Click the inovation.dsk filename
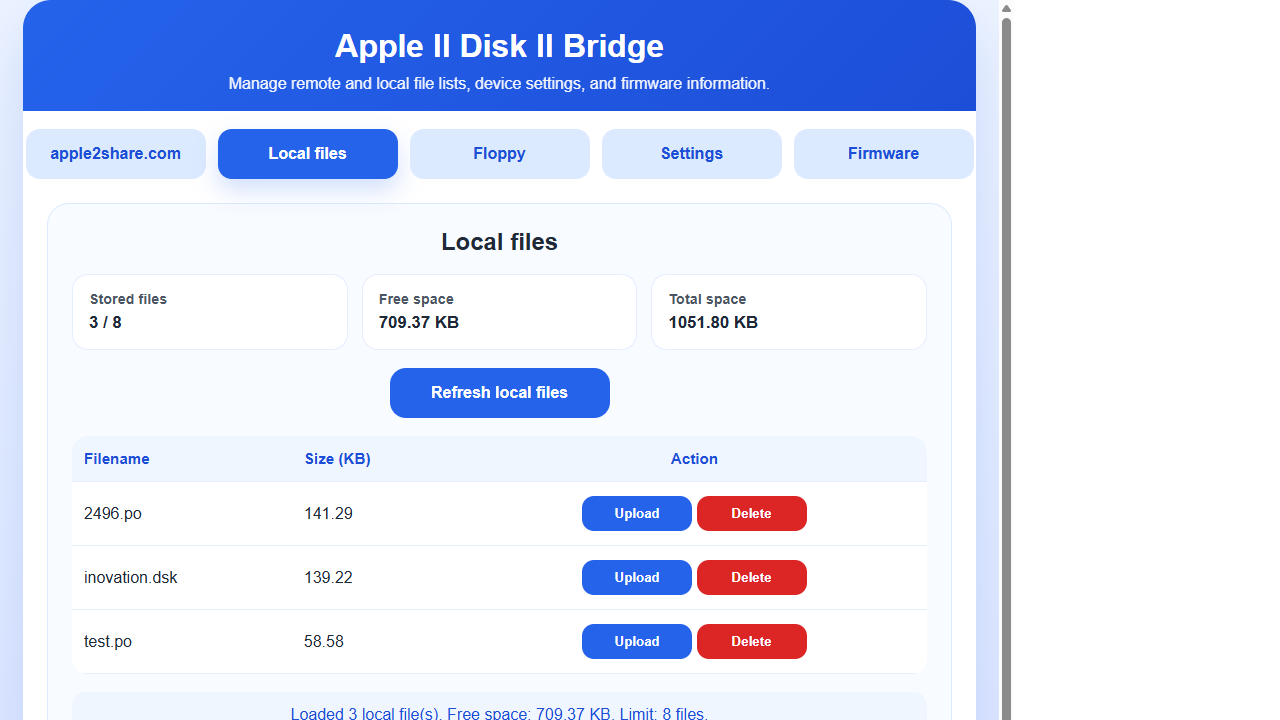Viewport: 1280px width, 720px height. point(131,578)
